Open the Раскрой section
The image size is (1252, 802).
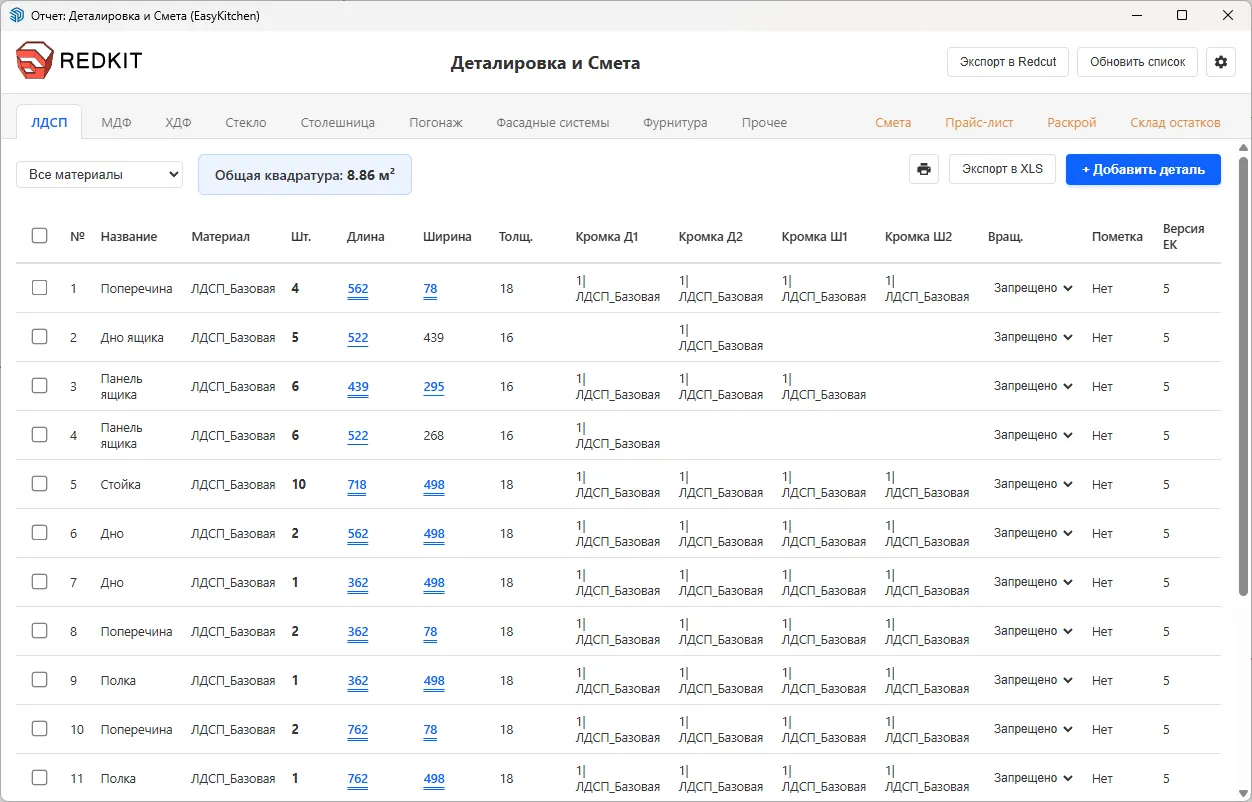pyautogui.click(x=1072, y=122)
